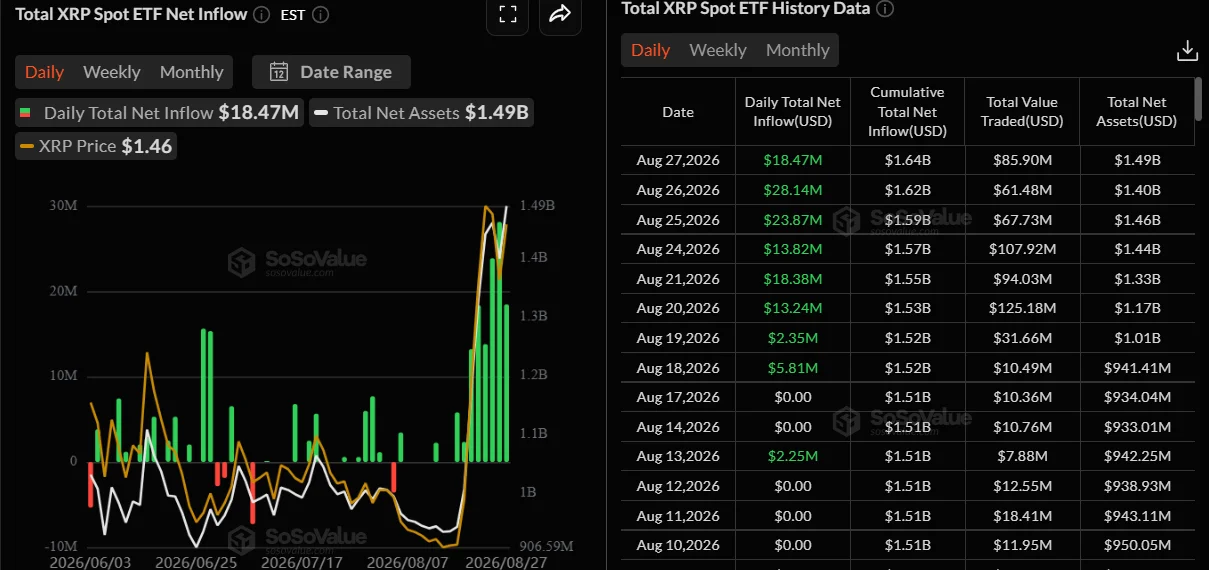The image size is (1209, 570).
Task: Click info icon beside Net Inflow title
Action: [261, 14]
